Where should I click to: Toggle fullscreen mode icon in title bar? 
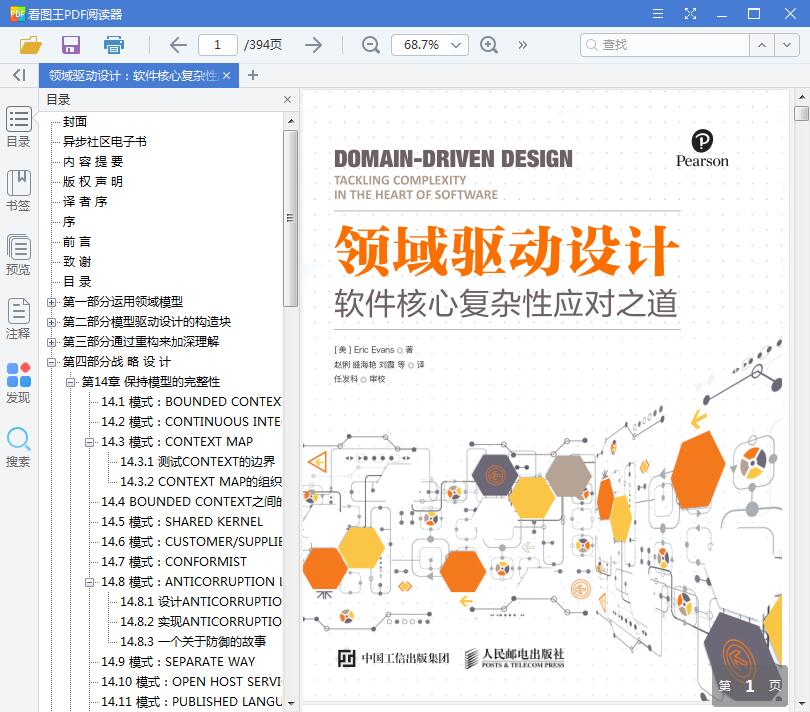(690, 13)
